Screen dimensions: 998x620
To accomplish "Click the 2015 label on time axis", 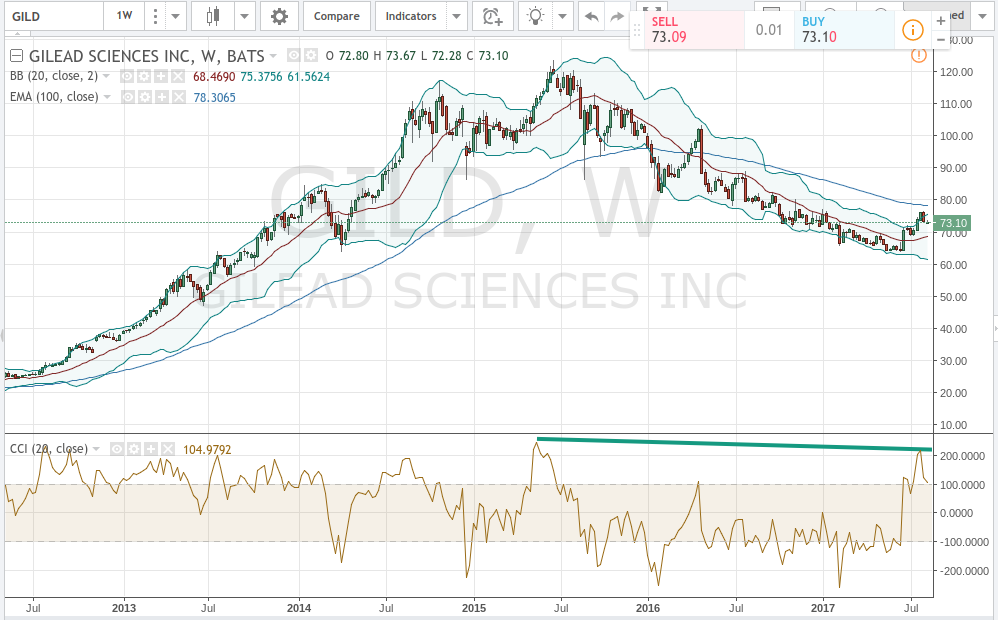I will coord(474,608).
